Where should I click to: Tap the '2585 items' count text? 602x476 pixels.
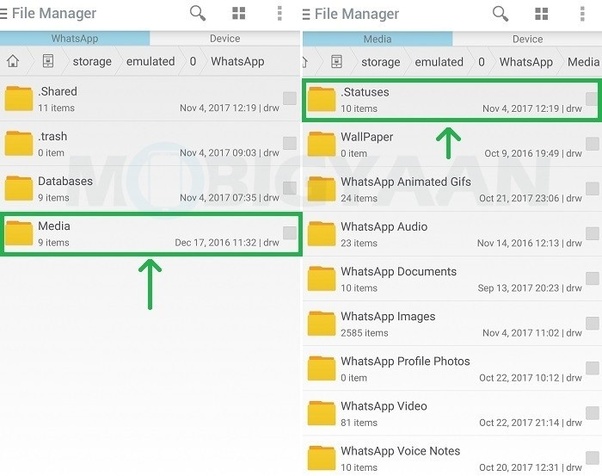pyautogui.click(x=364, y=333)
